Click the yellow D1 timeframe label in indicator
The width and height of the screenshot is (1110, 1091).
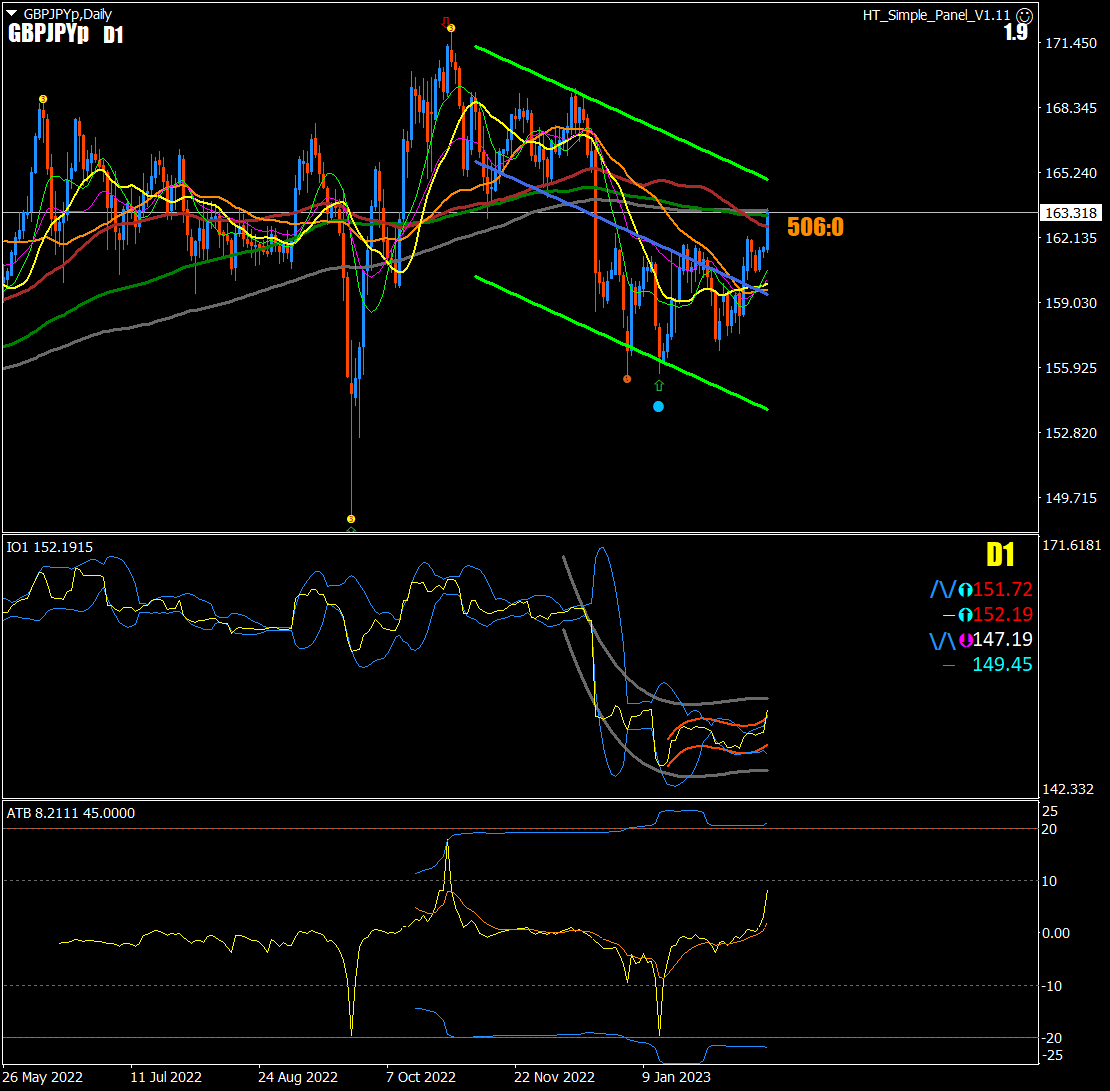[x=1000, y=554]
